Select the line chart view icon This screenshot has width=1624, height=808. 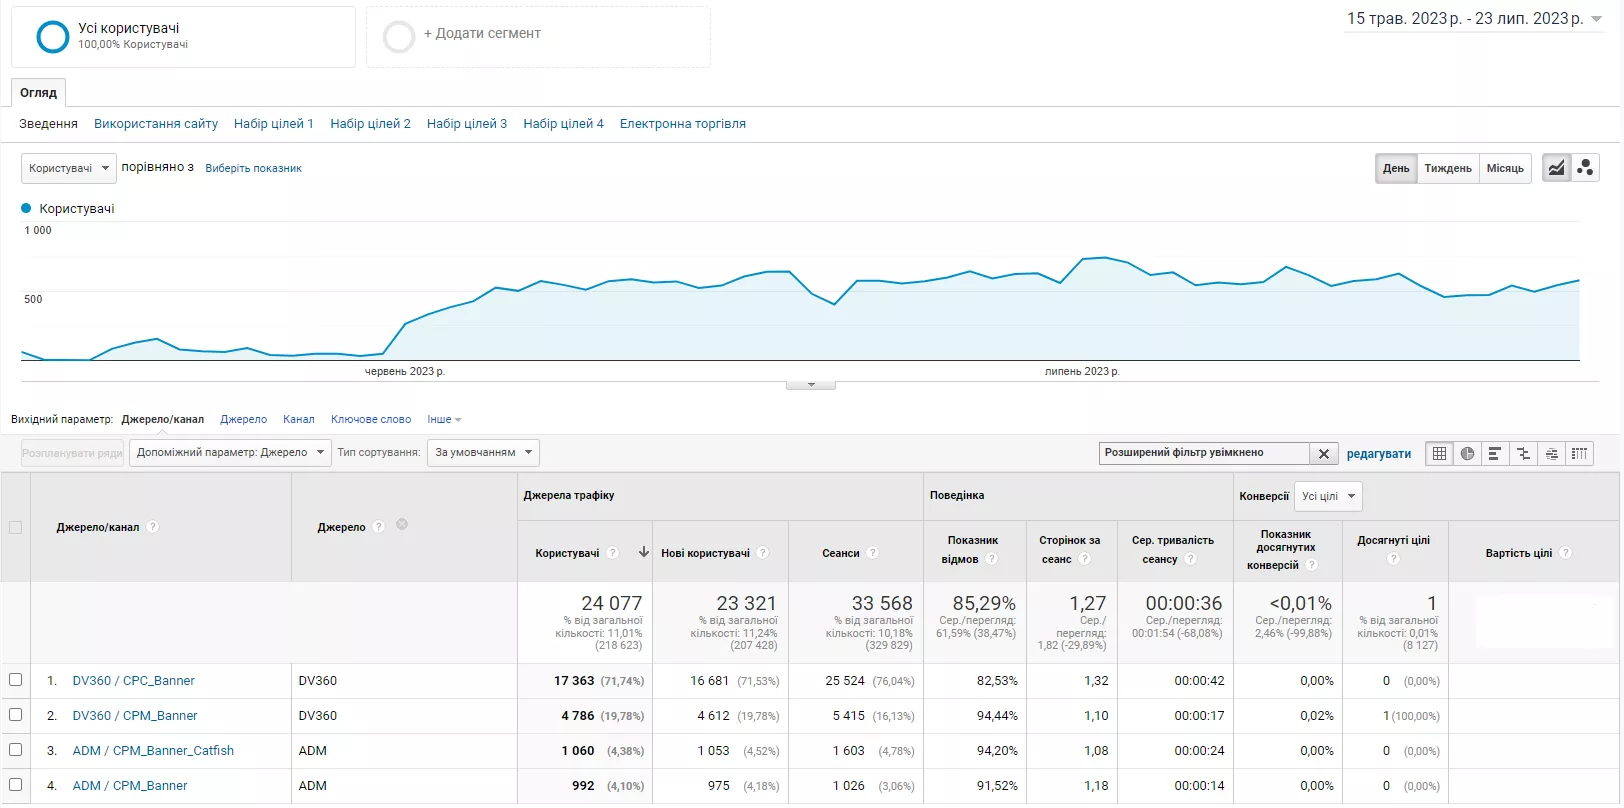(1557, 168)
